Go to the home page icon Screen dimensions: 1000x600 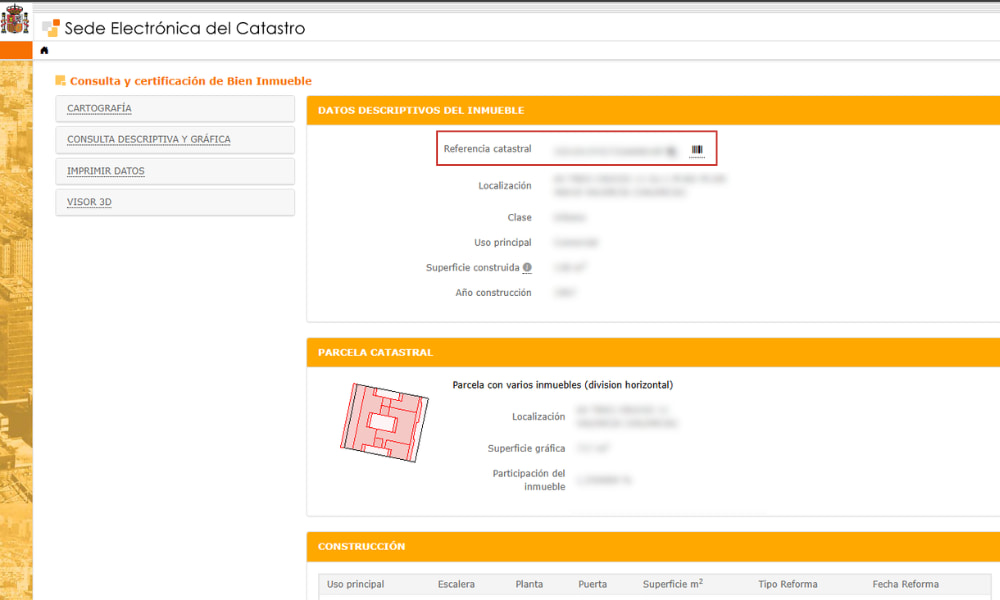(44, 50)
